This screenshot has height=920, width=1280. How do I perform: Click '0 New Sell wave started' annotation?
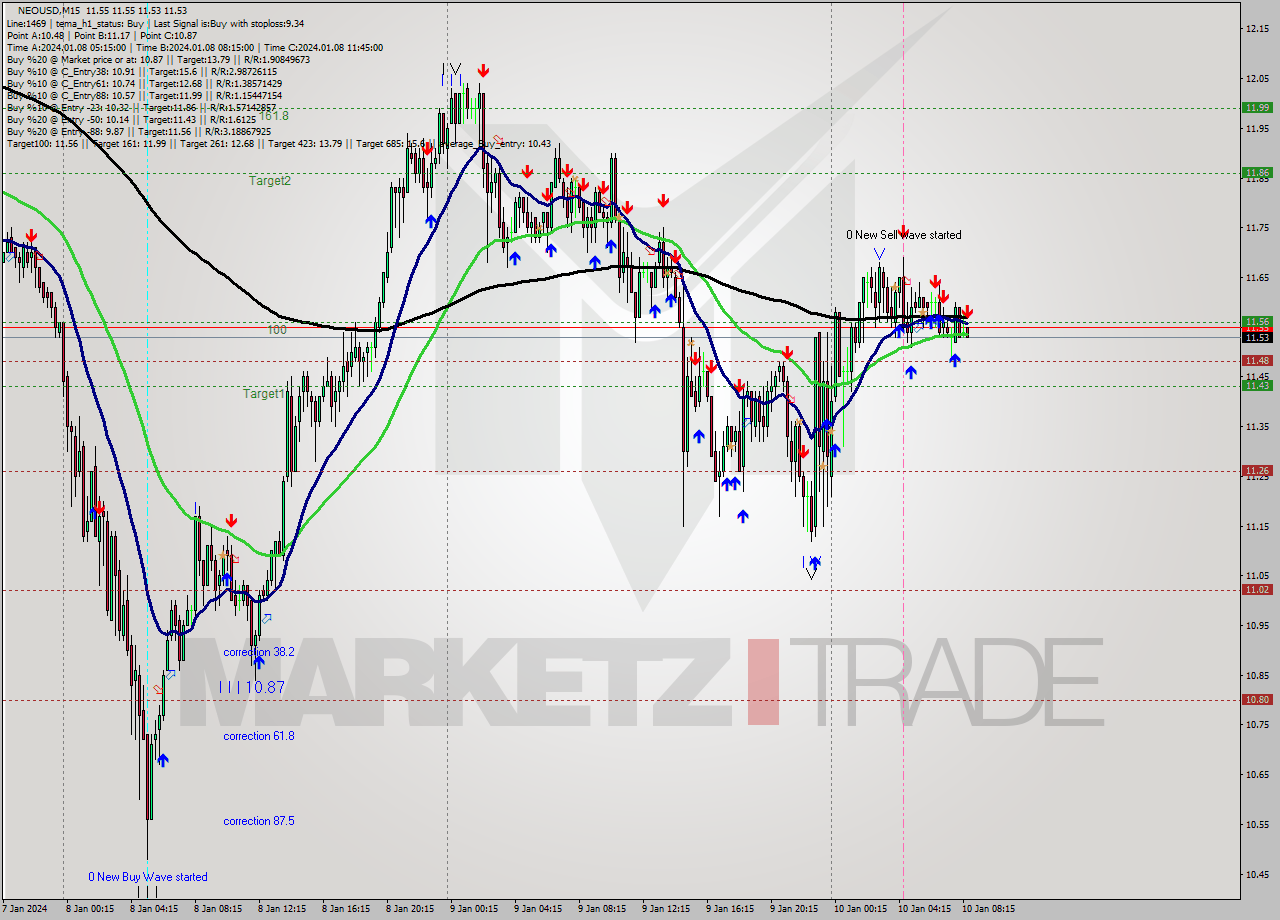pyautogui.click(x=903, y=235)
